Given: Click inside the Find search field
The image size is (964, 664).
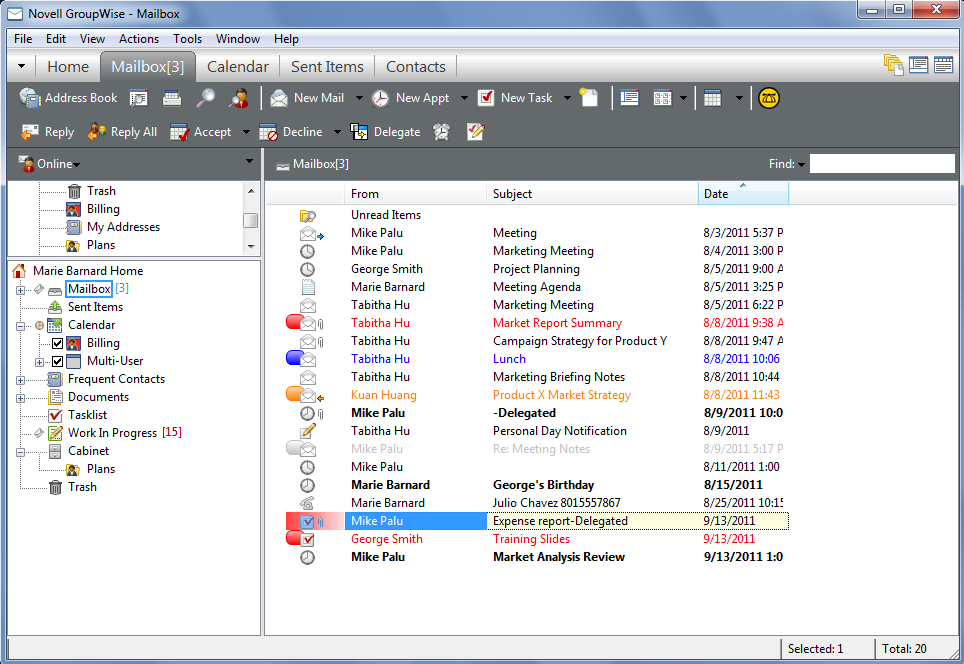Looking at the screenshot, I should 881,164.
